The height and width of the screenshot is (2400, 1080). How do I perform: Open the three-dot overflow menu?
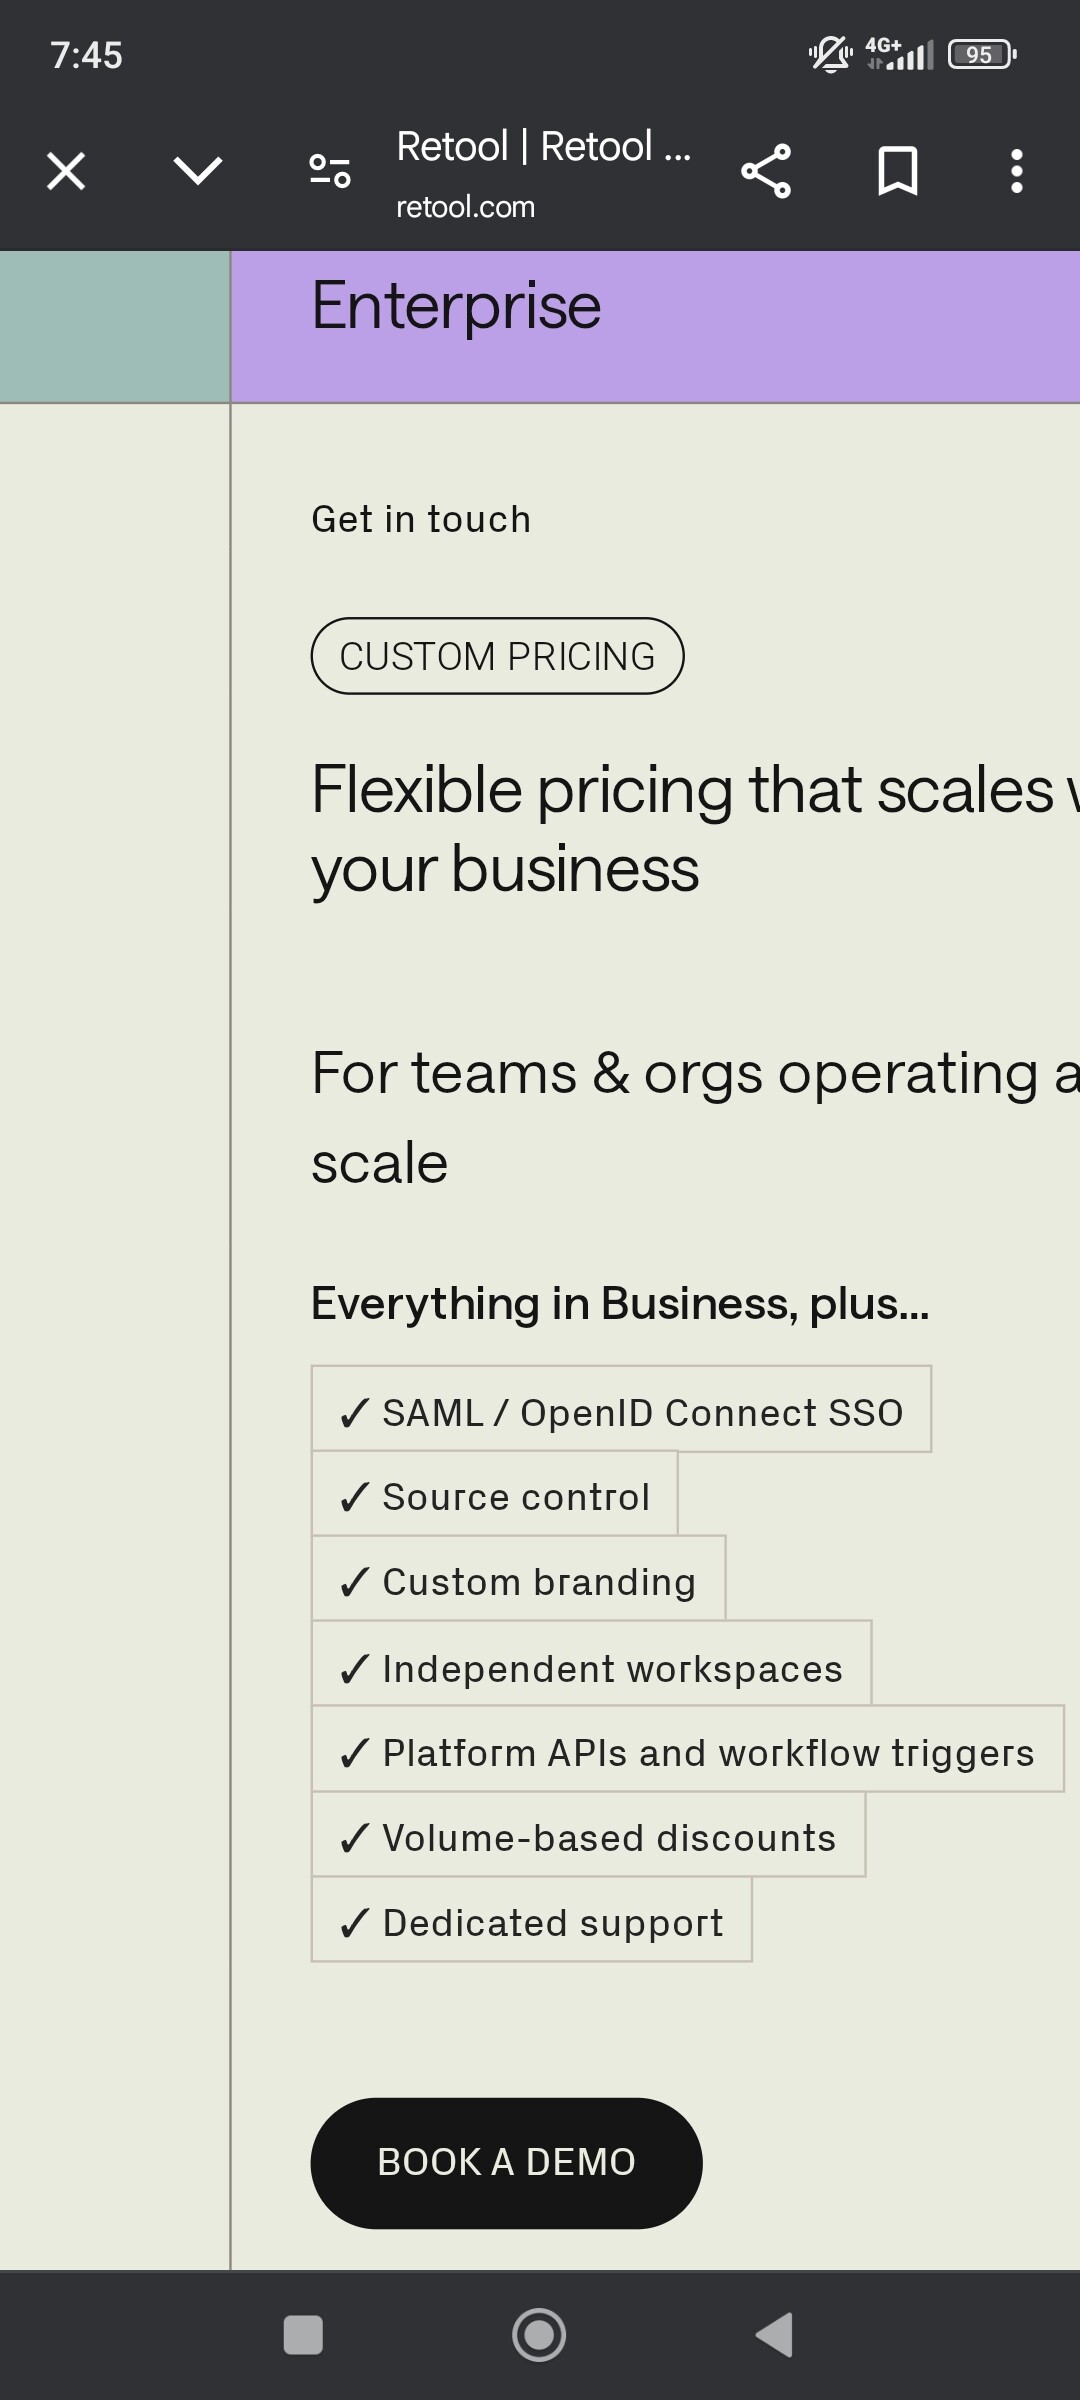(x=1016, y=171)
